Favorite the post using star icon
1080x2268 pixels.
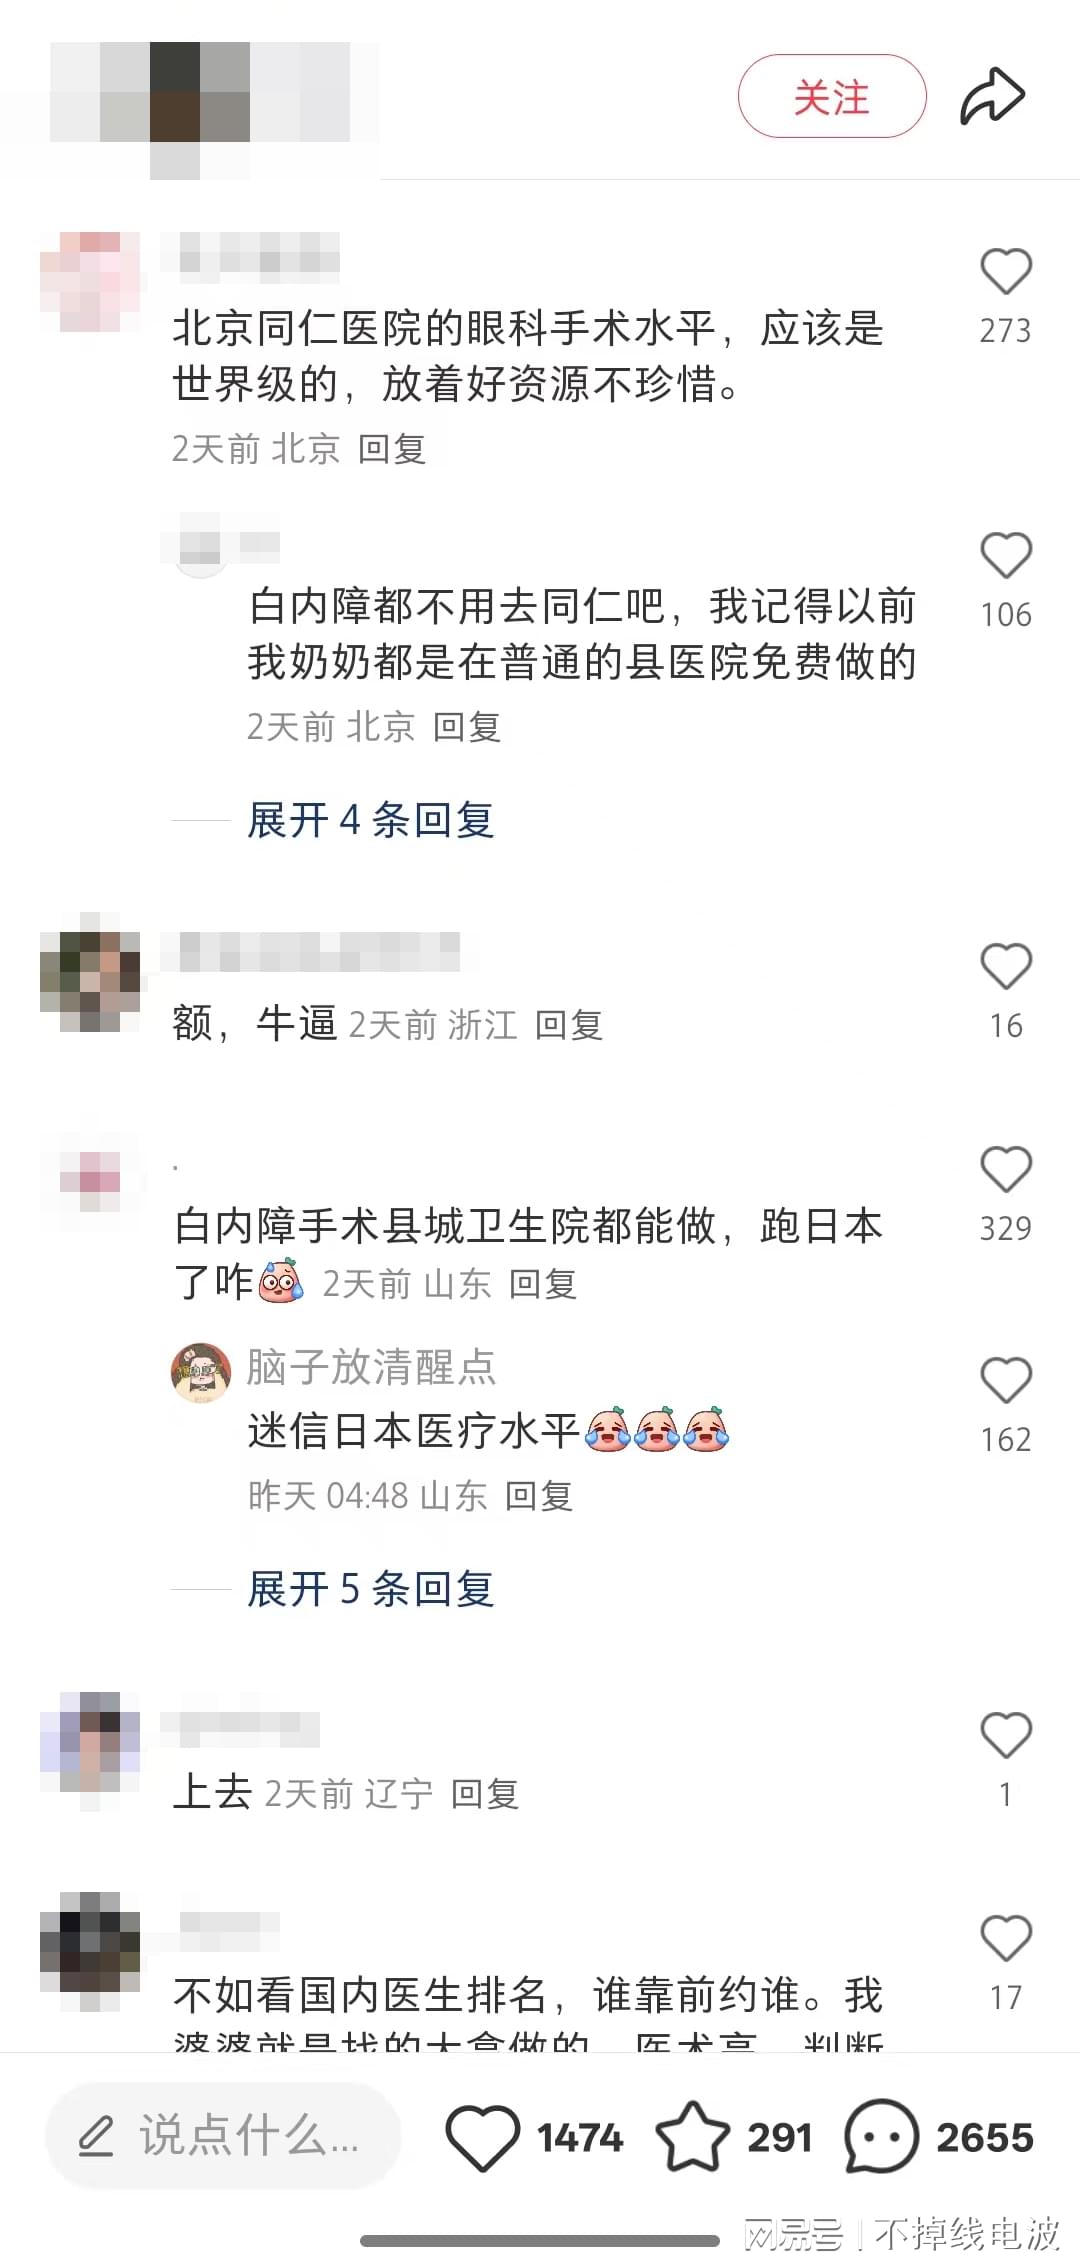tap(692, 2135)
